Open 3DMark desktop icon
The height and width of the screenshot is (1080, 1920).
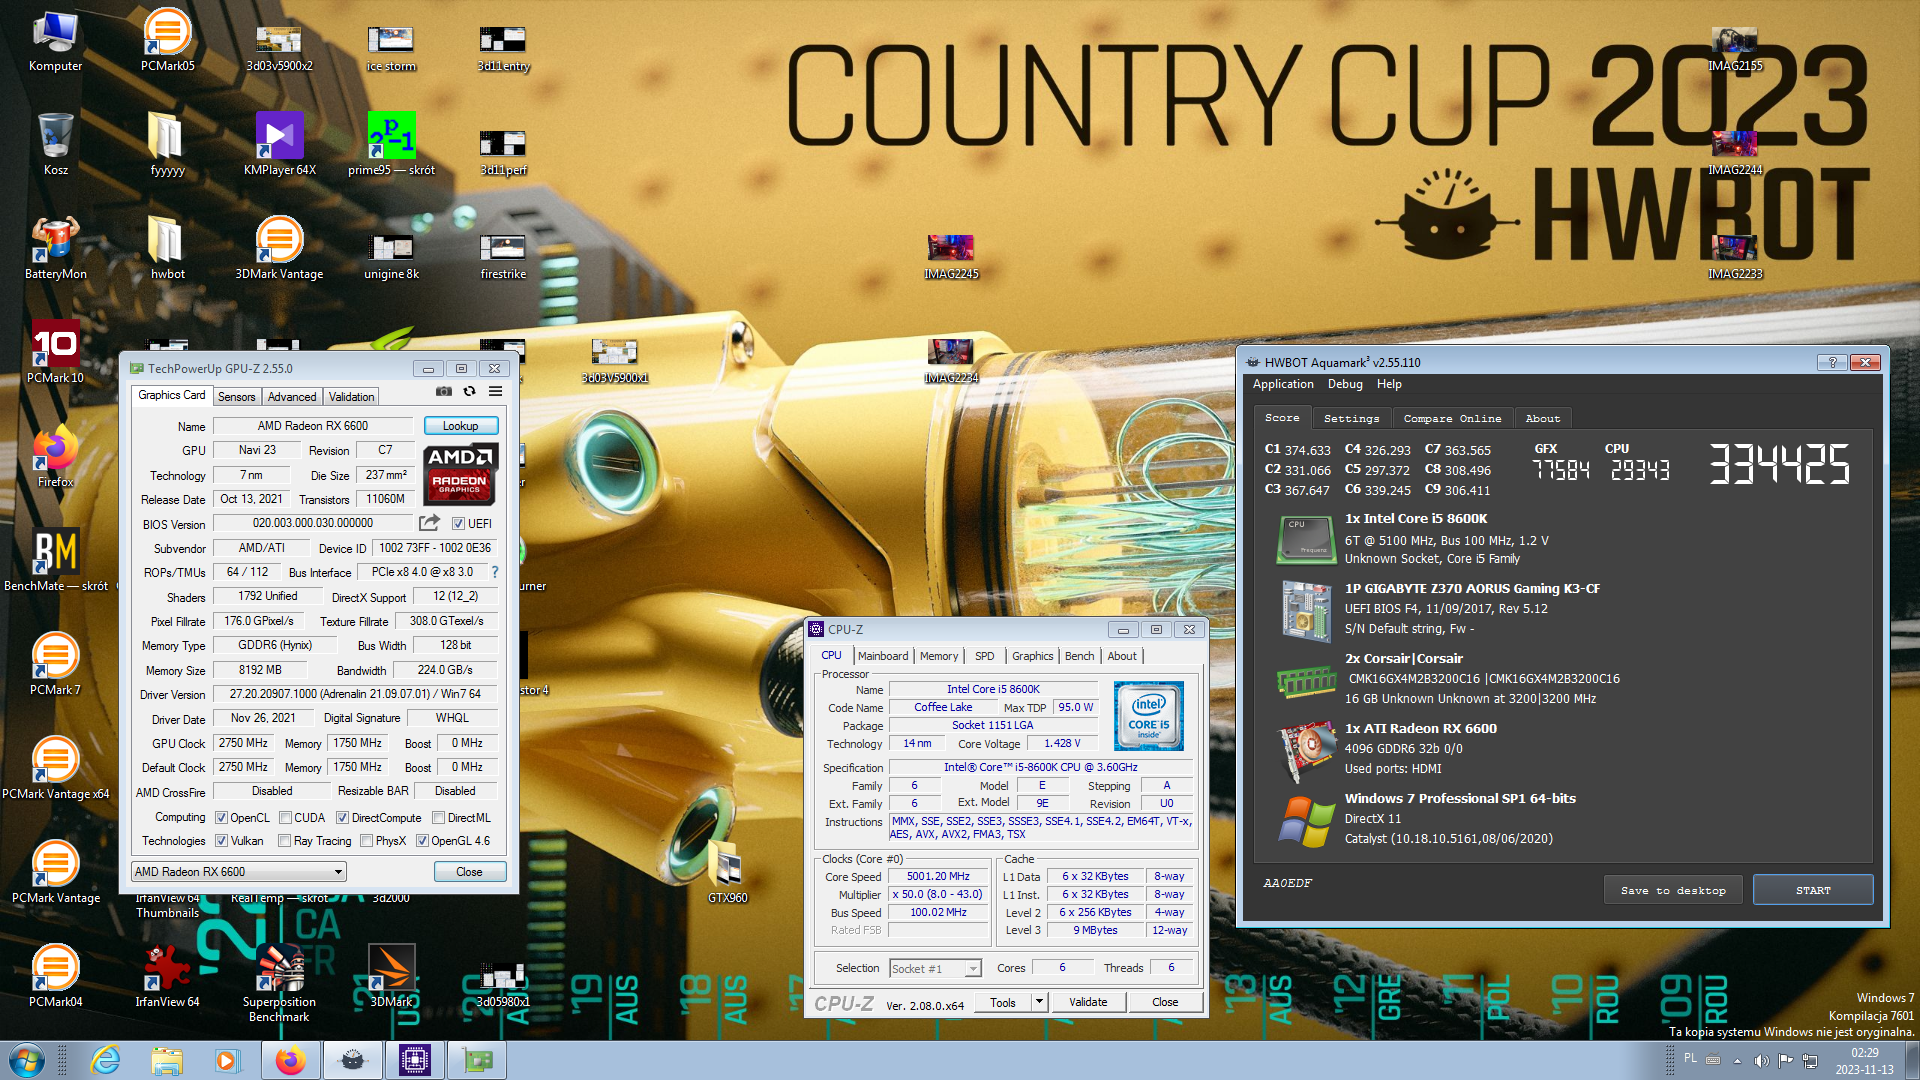391,976
